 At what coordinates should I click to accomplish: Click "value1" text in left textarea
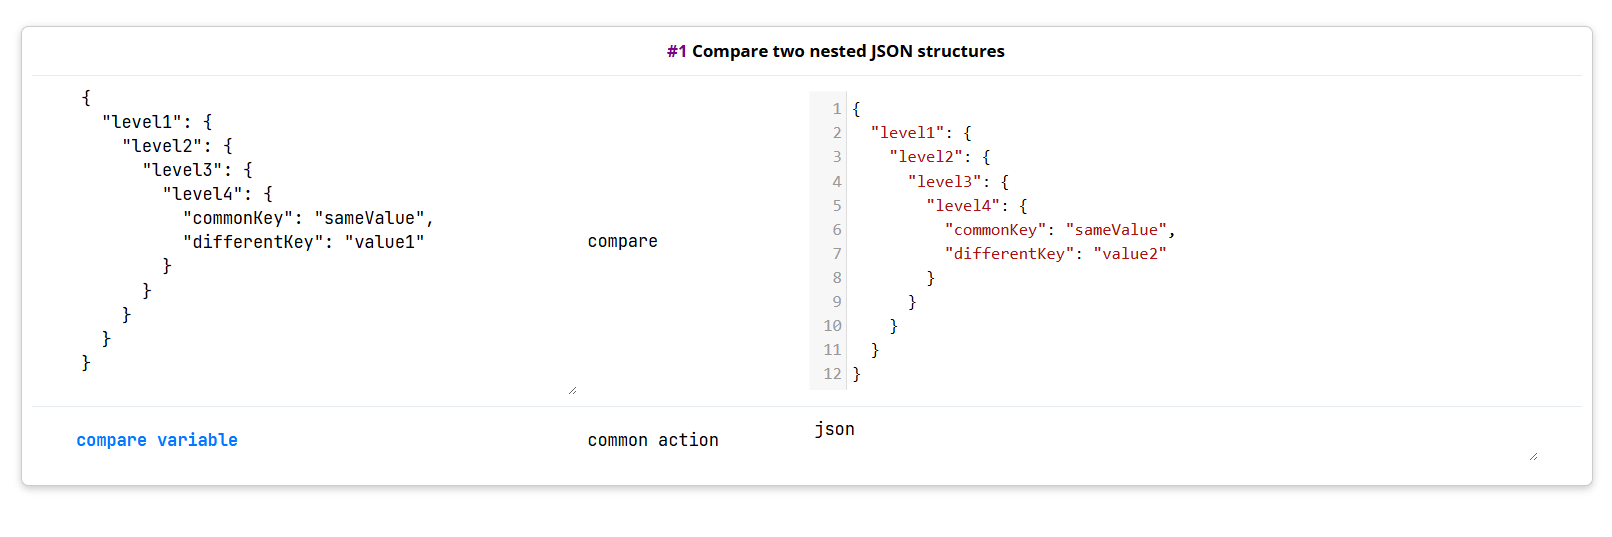pos(384,242)
